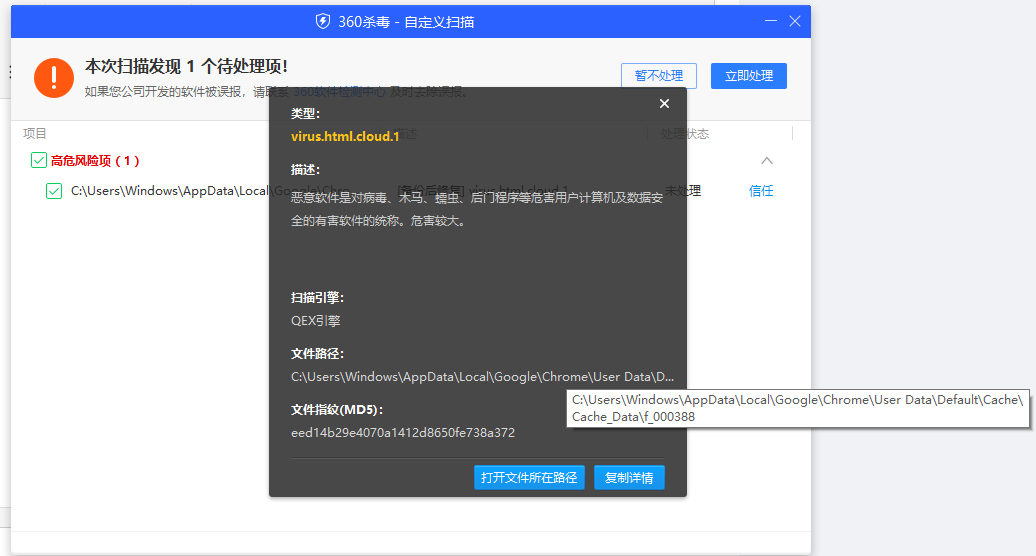
Task: Click the 立即处理 button
Action: click(x=749, y=76)
